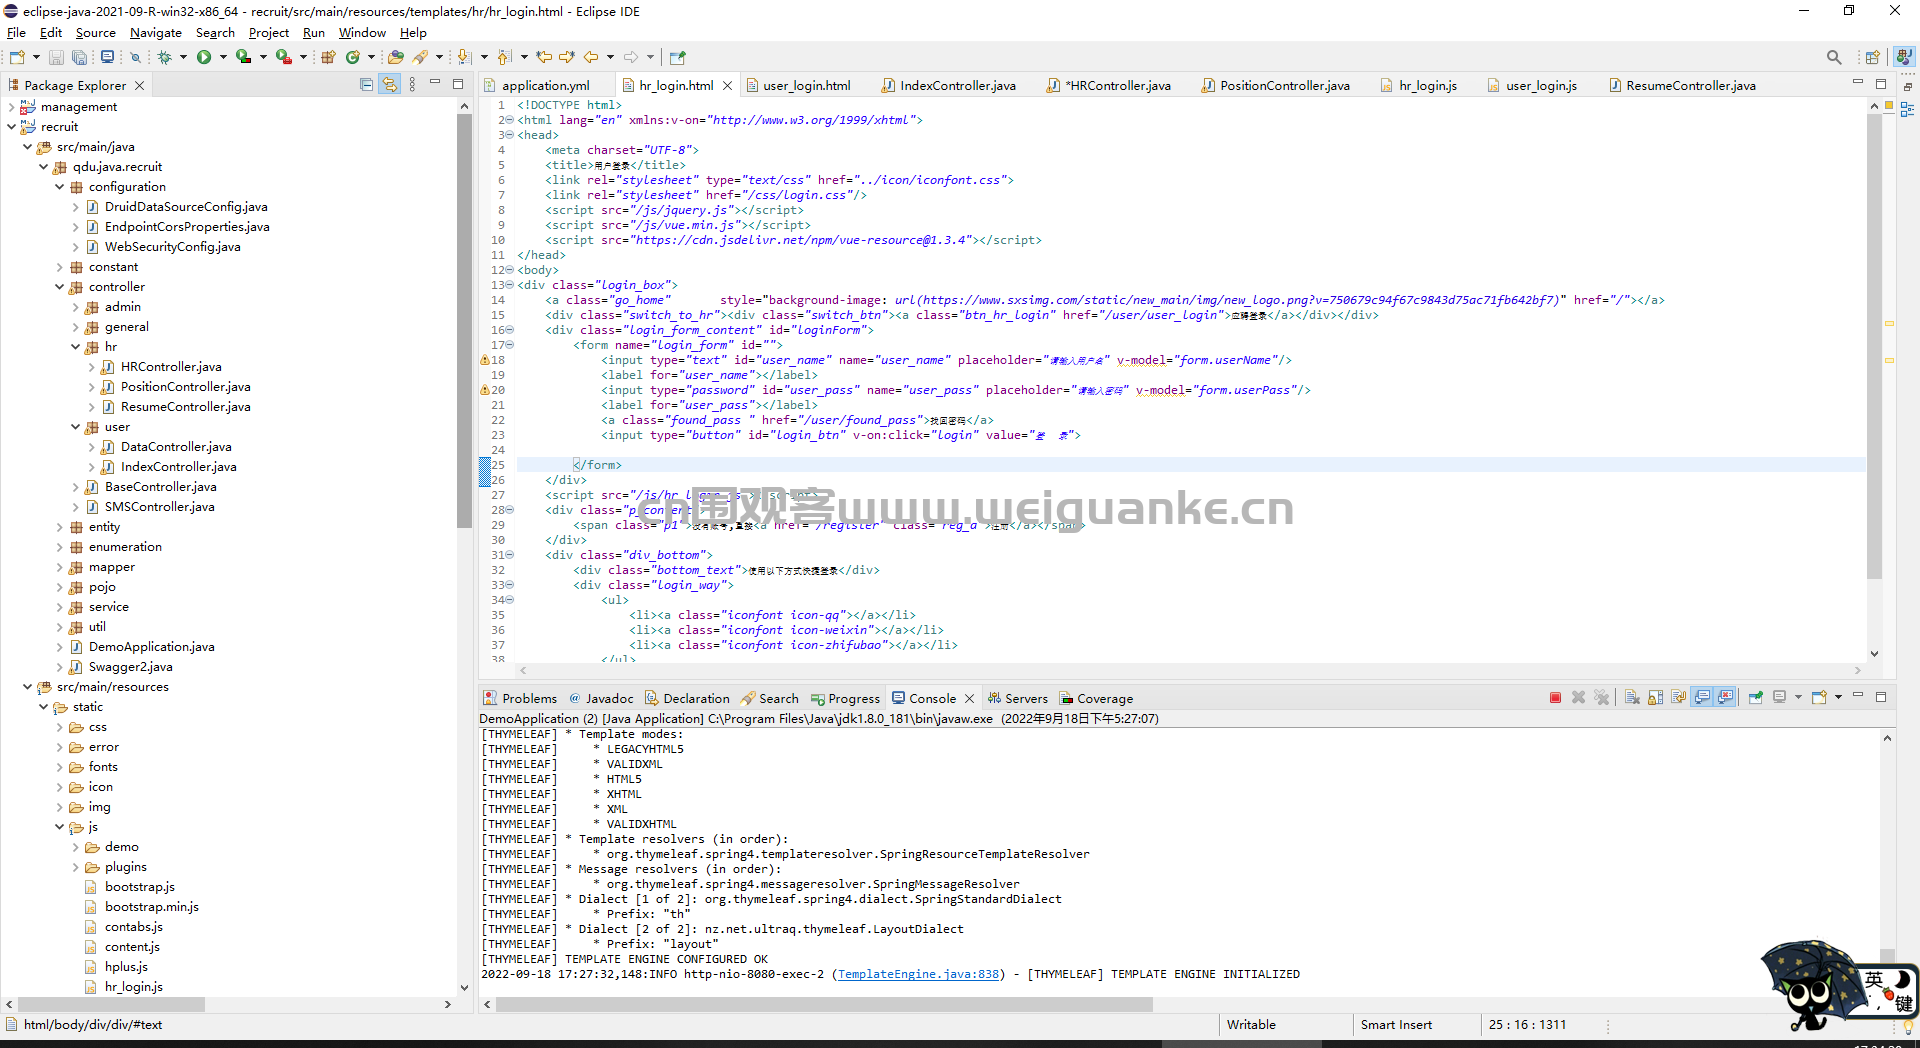Open the TemplateEngine.java:838 console link
The width and height of the screenshot is (1920, 1048).
[x=918, y=974]
